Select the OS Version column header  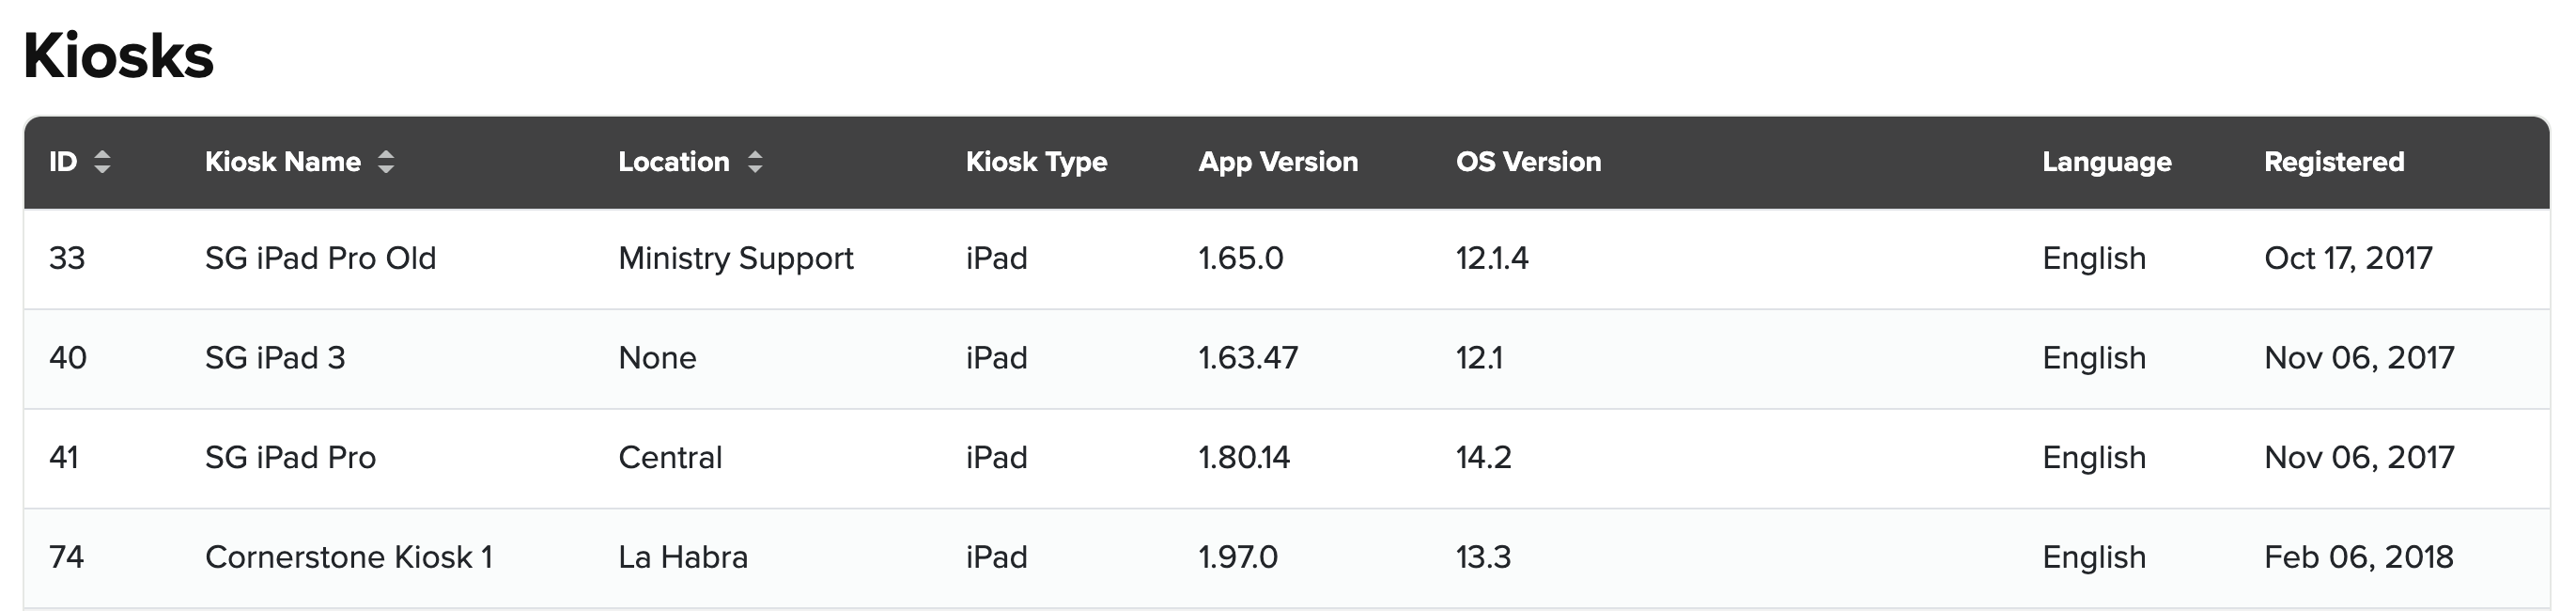pyautogui.click(x=1528, y=162)
